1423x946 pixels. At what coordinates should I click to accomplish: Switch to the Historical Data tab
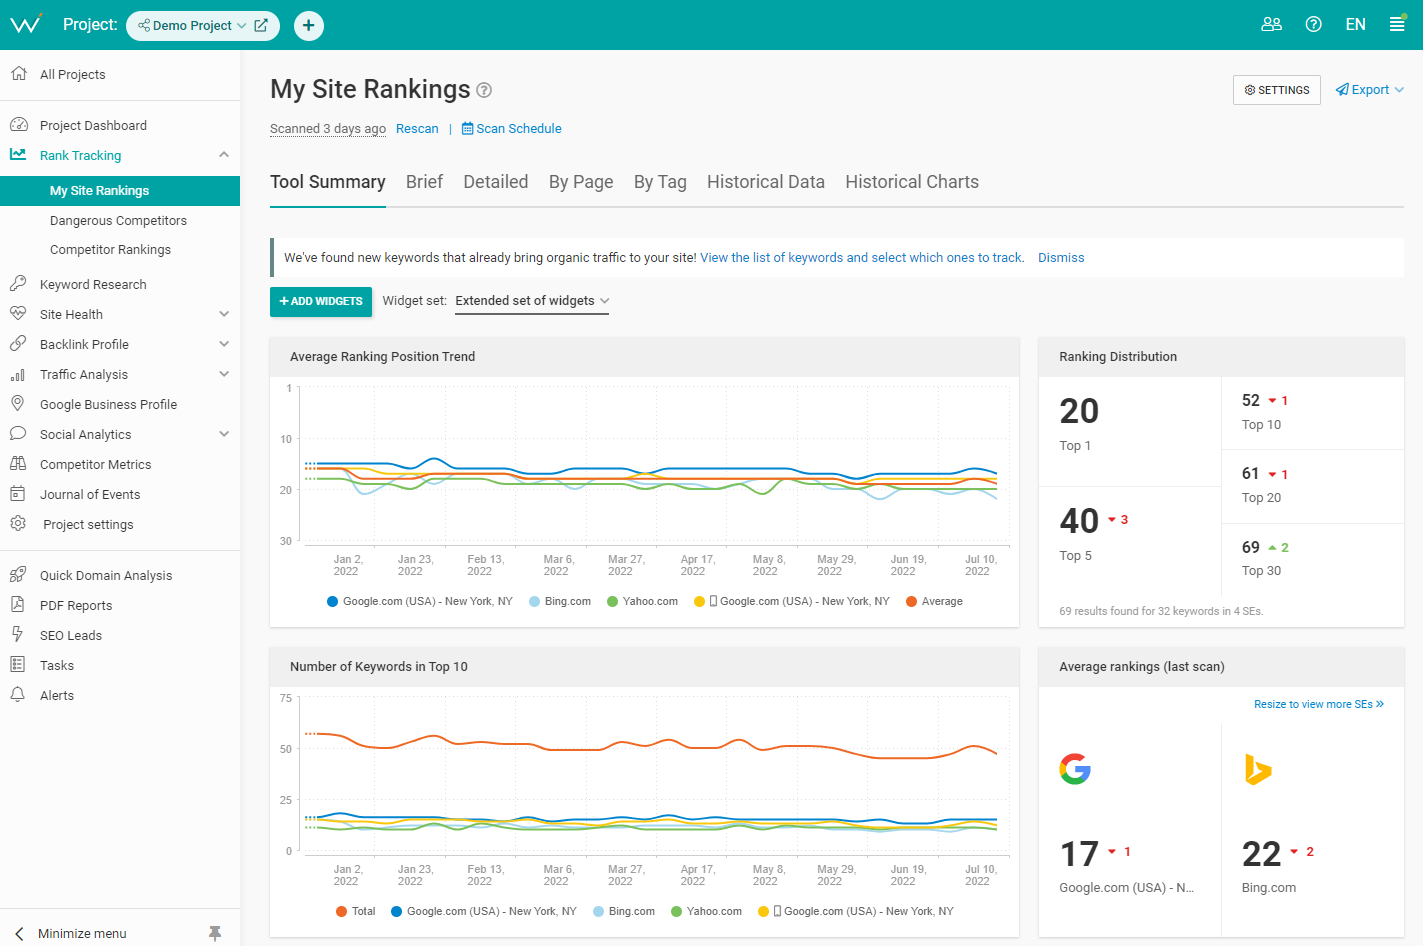tap(766, 182)
